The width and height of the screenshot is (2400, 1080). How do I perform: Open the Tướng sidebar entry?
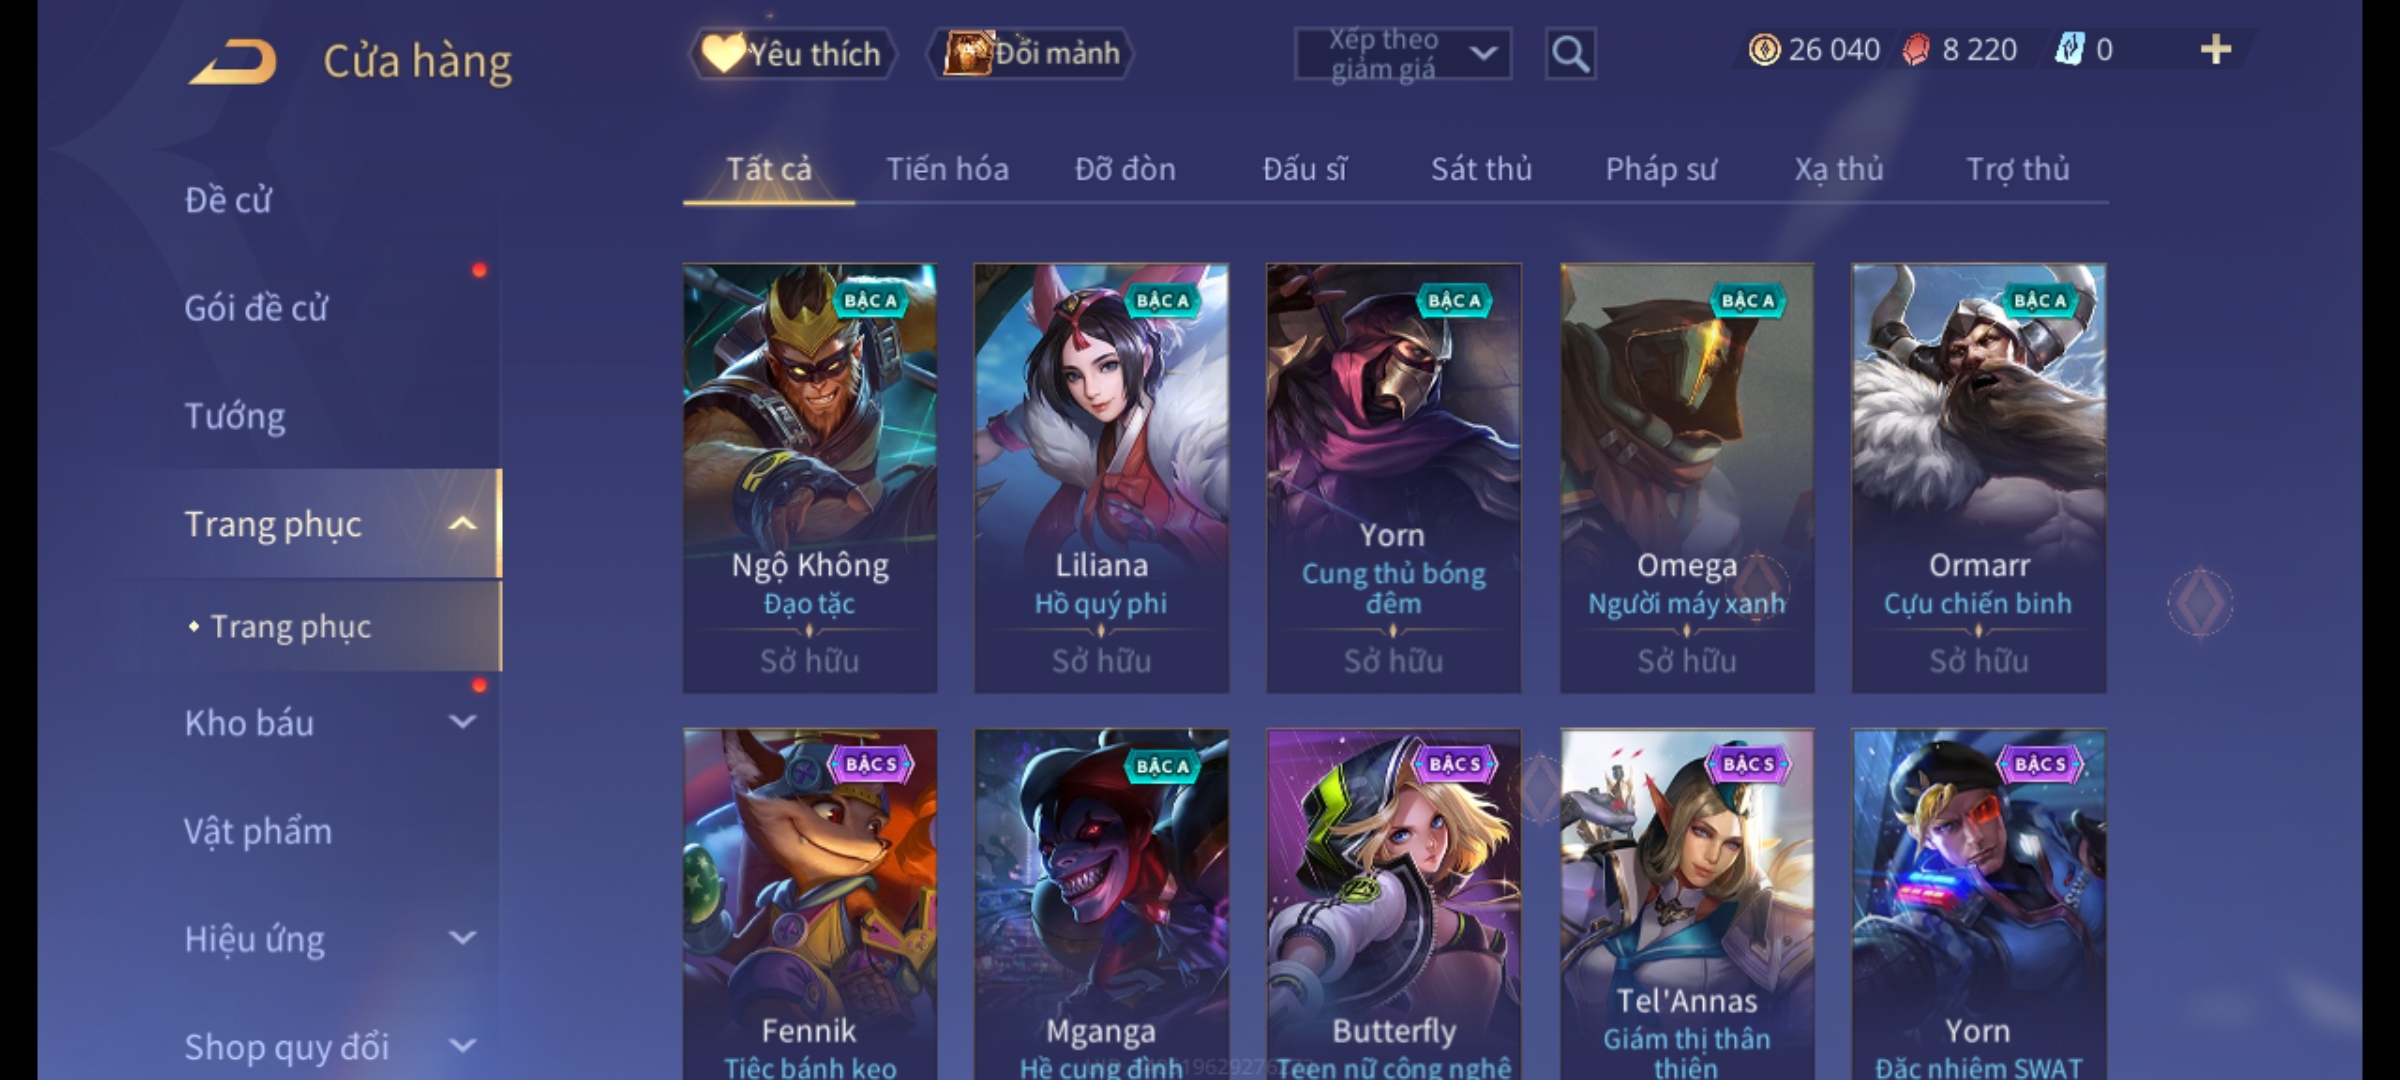[x=234, y=416]
